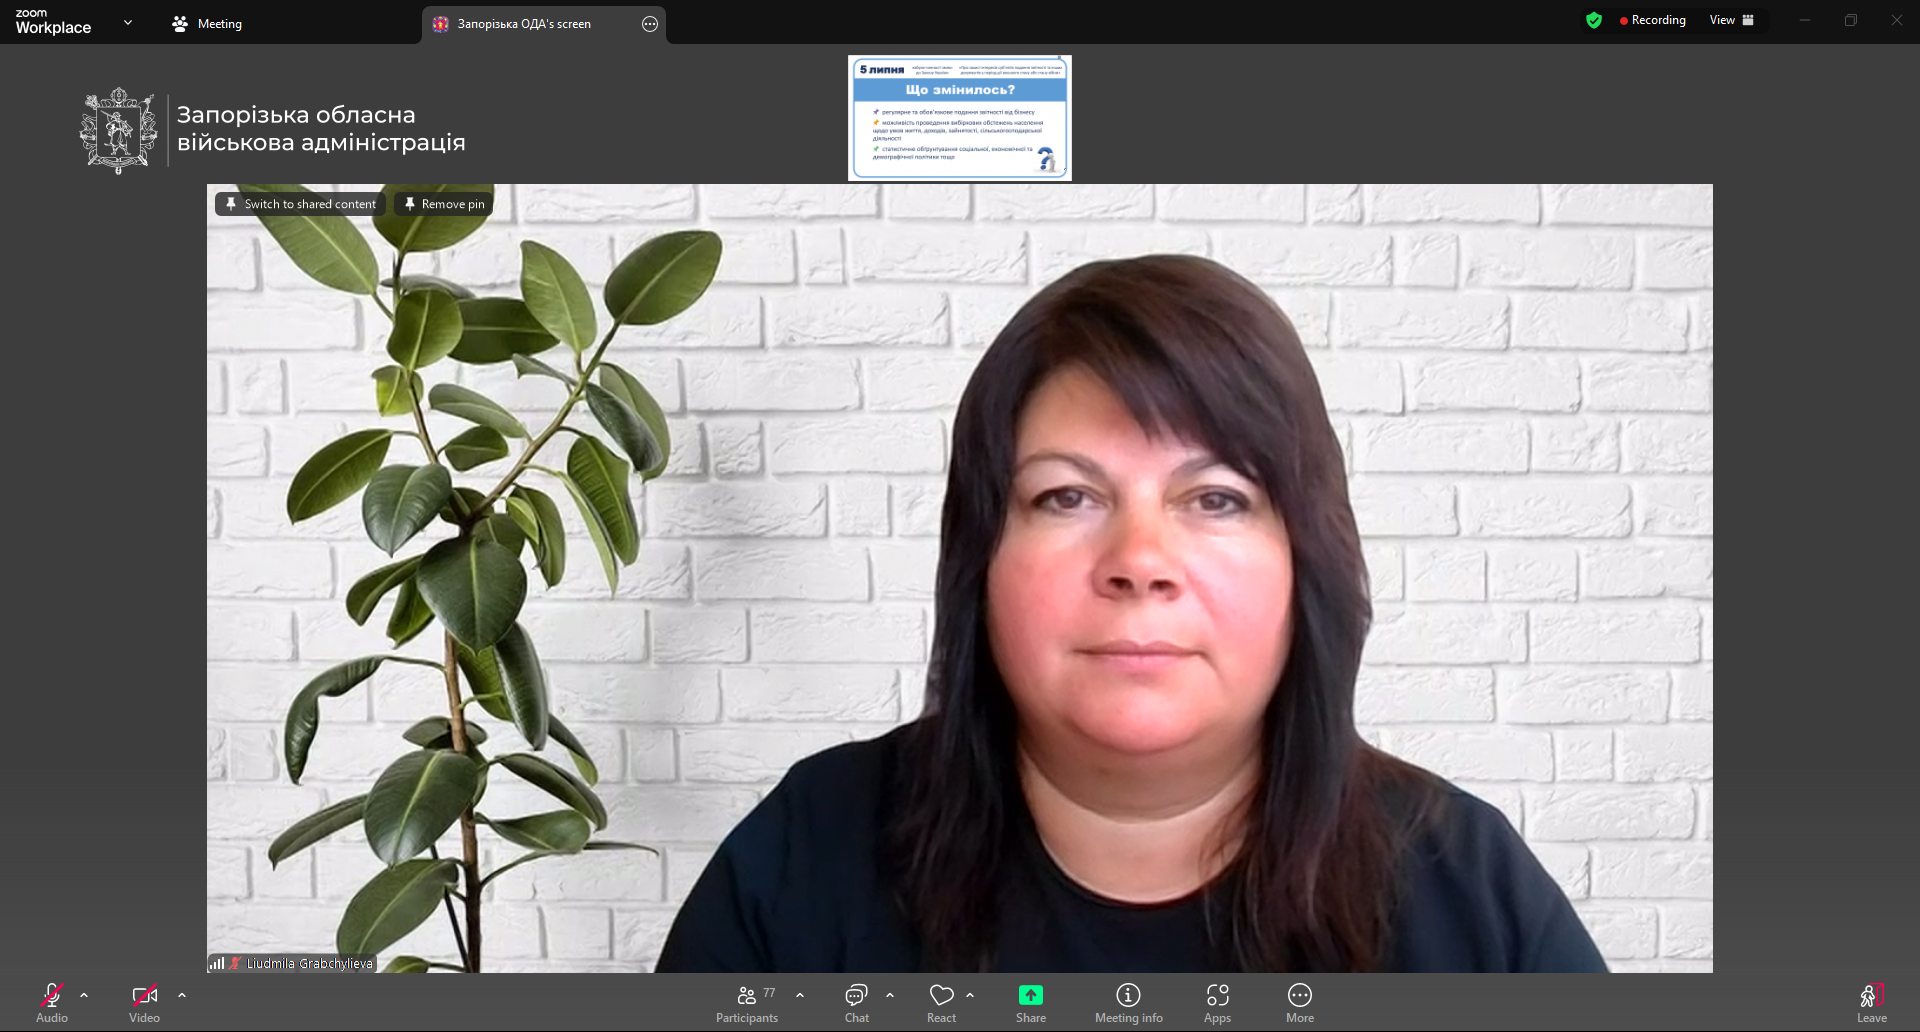The height and width of the screenshot is (1032, 1920).
Task: Open the shared screen slide thumbnail
Action: point(960,118)
